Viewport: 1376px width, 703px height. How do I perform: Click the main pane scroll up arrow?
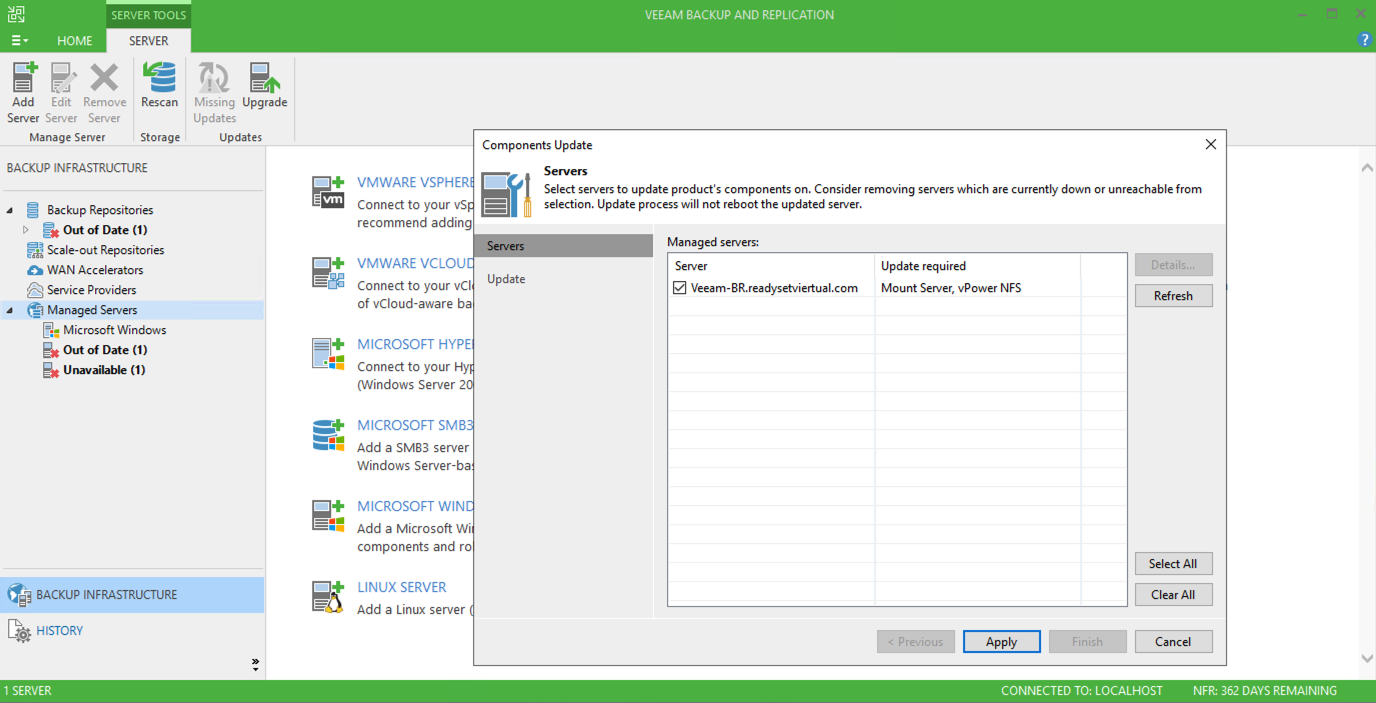[1367, 168]
